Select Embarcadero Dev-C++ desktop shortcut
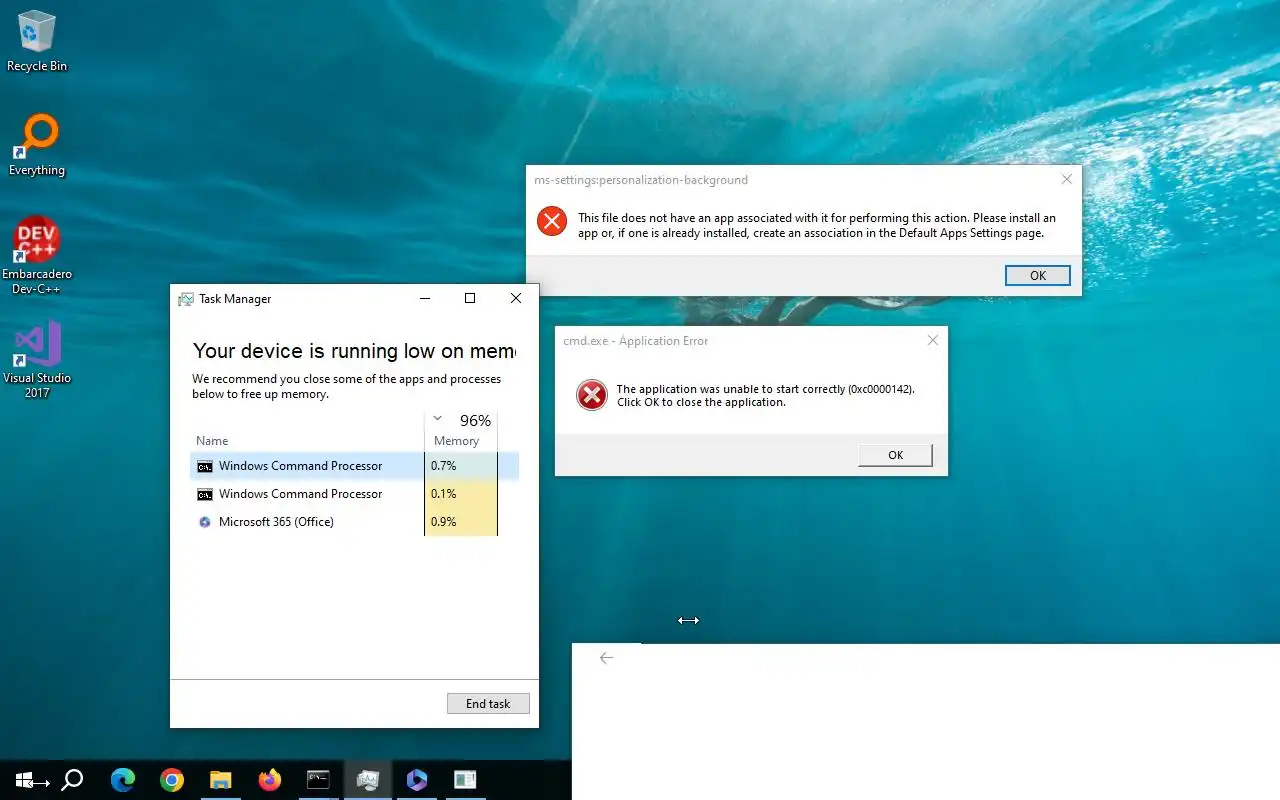 click(37, 256)
